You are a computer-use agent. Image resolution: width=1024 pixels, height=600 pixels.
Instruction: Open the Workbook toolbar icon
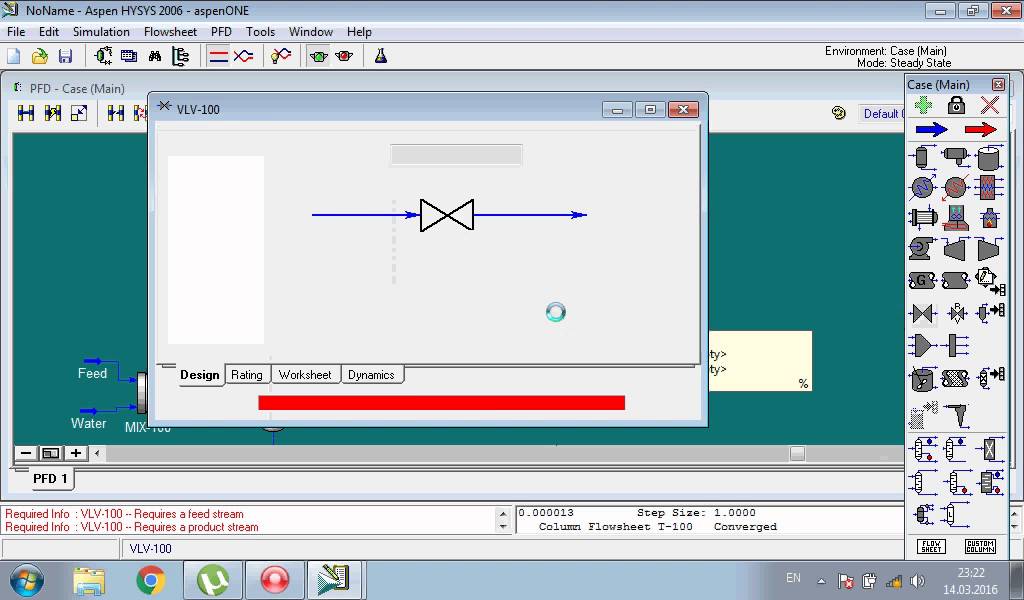129,56
